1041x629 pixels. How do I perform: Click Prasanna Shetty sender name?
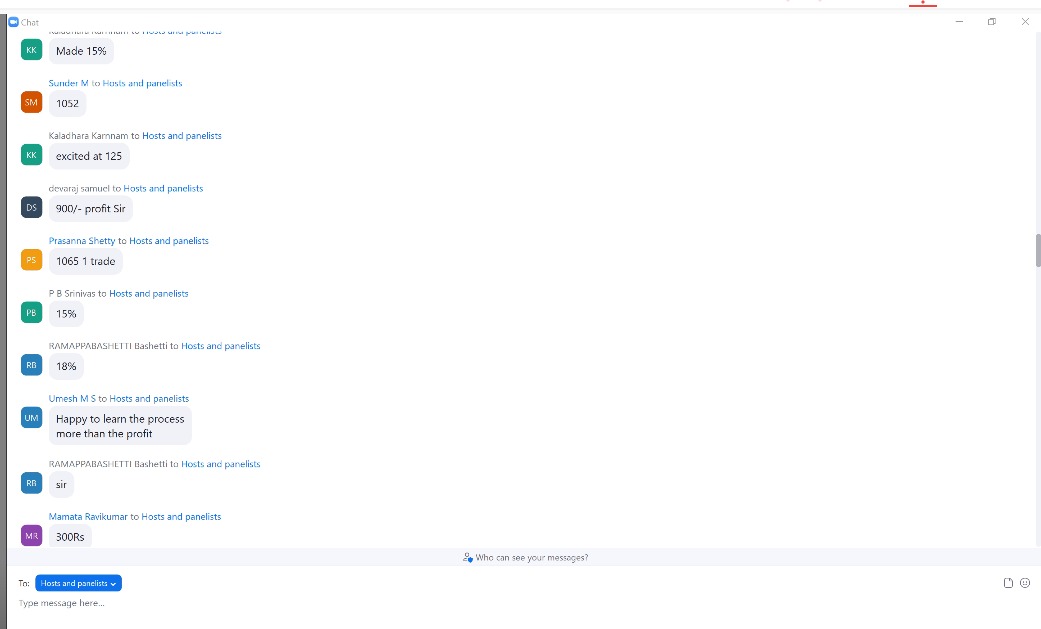[x=82, y=241]
